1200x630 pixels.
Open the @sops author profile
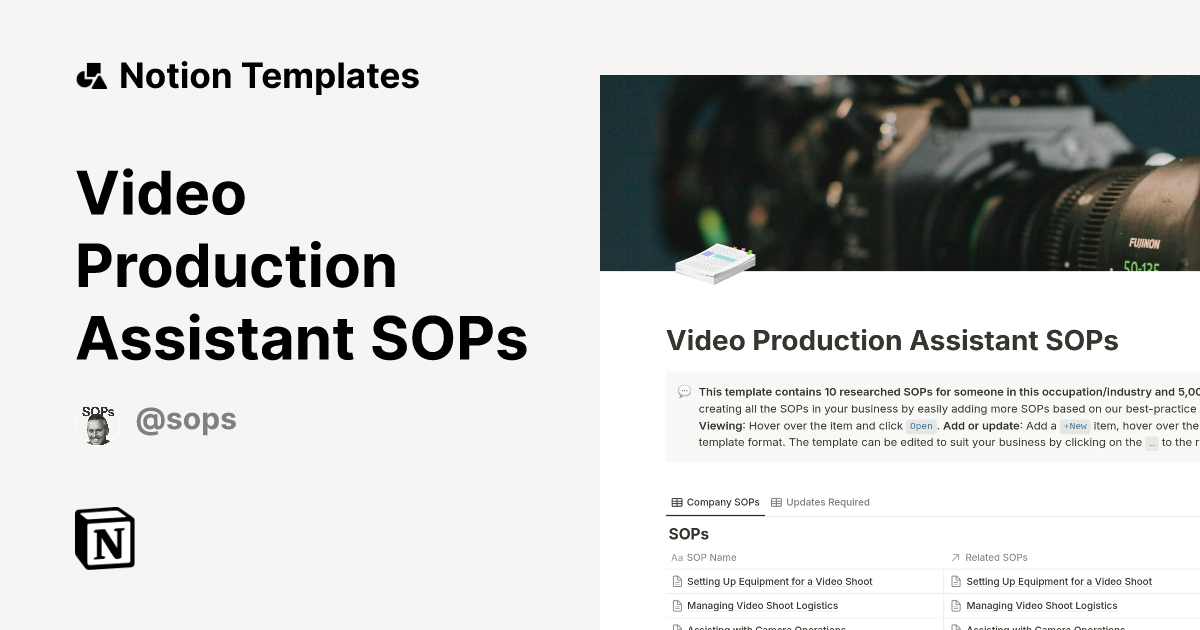(x=186, y=420)
